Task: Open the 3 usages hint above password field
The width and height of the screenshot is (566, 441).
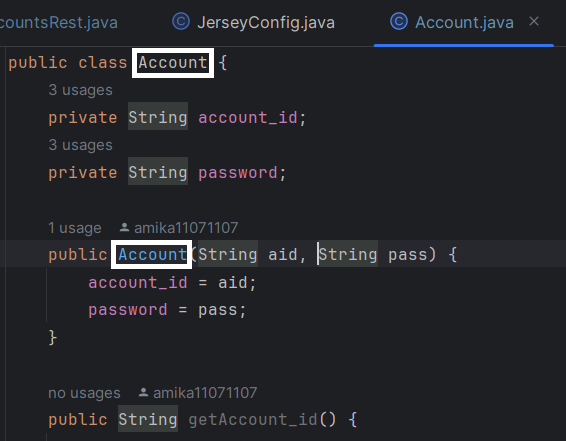Action: (80, 145)
